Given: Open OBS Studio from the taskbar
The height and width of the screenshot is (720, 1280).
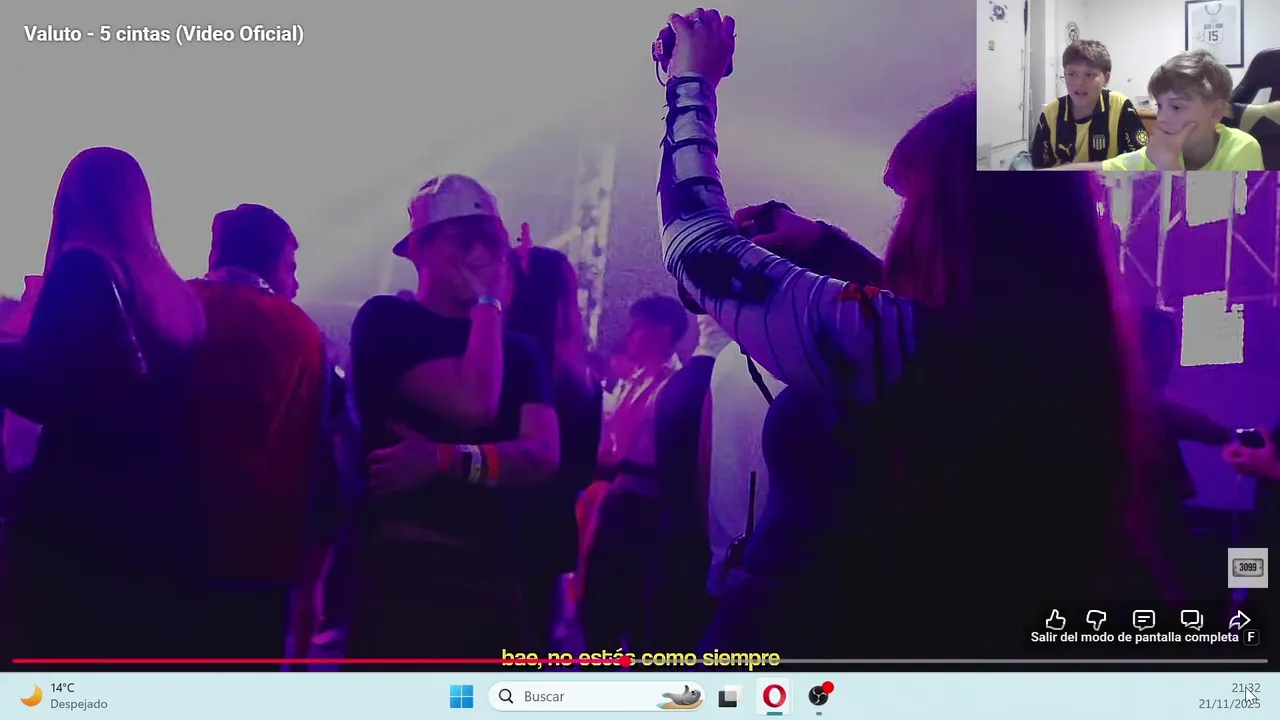Looking at the screenshot, I should point(819,696).
